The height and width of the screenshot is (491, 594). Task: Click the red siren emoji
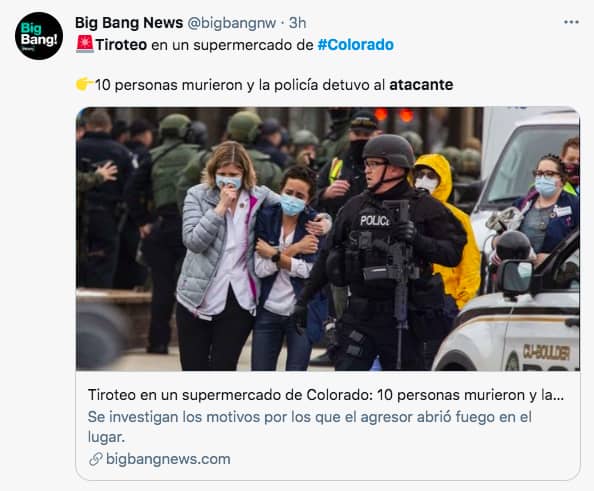pyautogui.click(x=85, y=44)
